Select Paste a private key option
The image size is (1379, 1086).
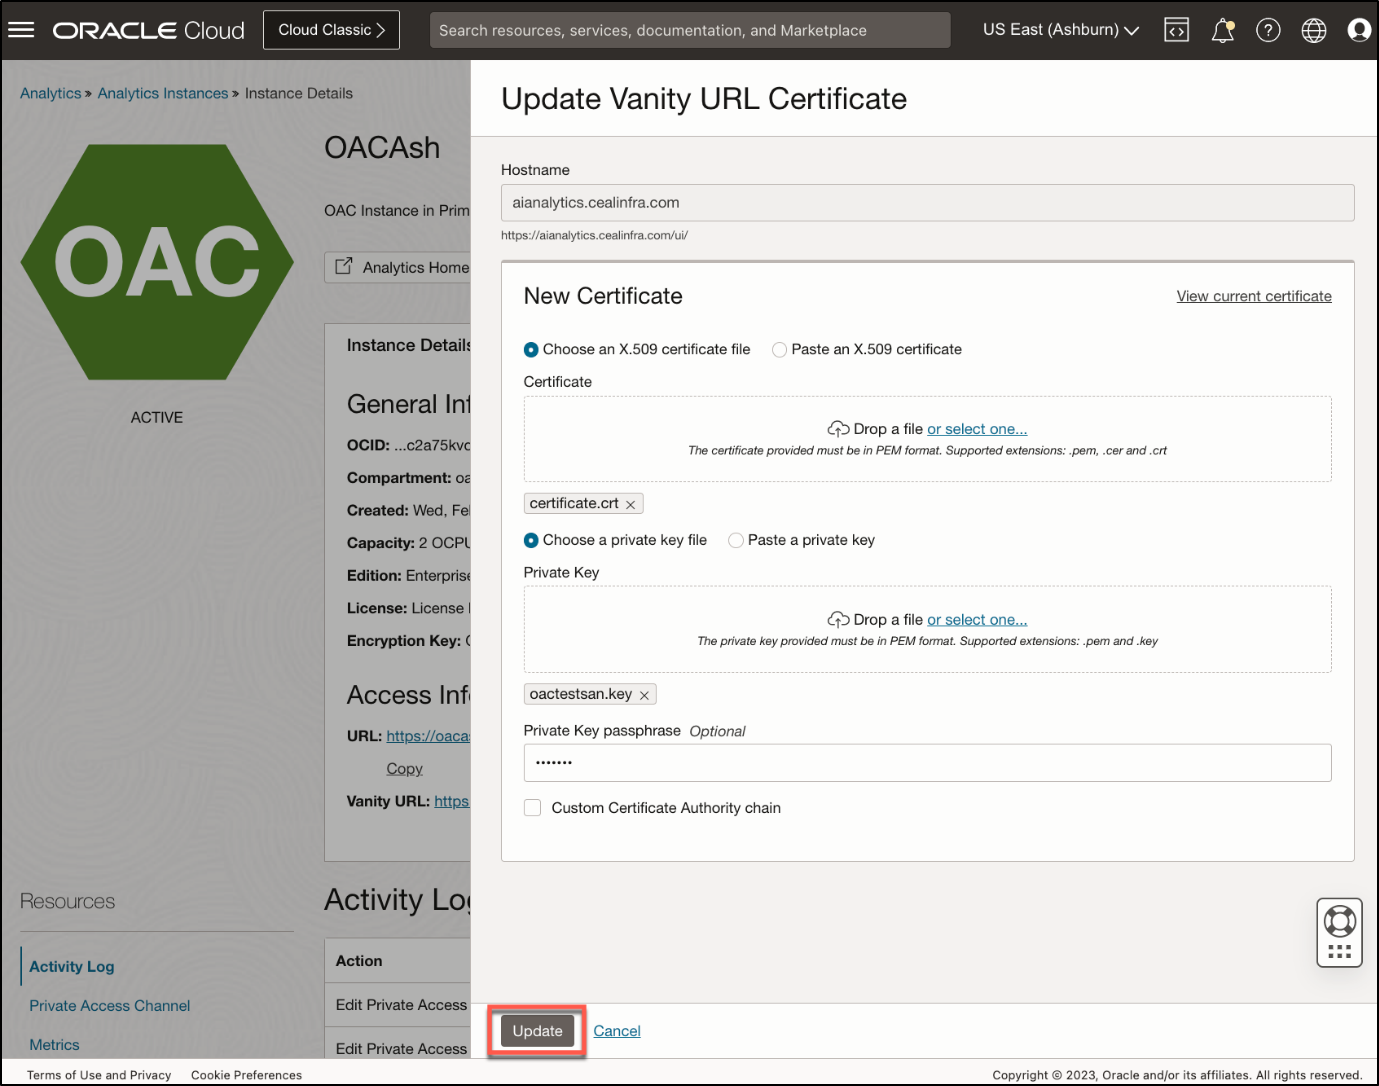[x=736, y=540]
